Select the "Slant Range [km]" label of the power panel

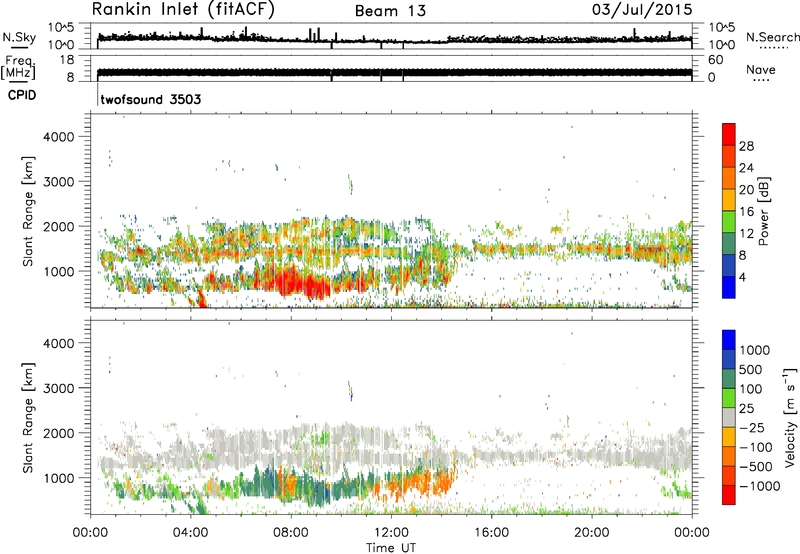pyautogui.click(x=28, y=211)
